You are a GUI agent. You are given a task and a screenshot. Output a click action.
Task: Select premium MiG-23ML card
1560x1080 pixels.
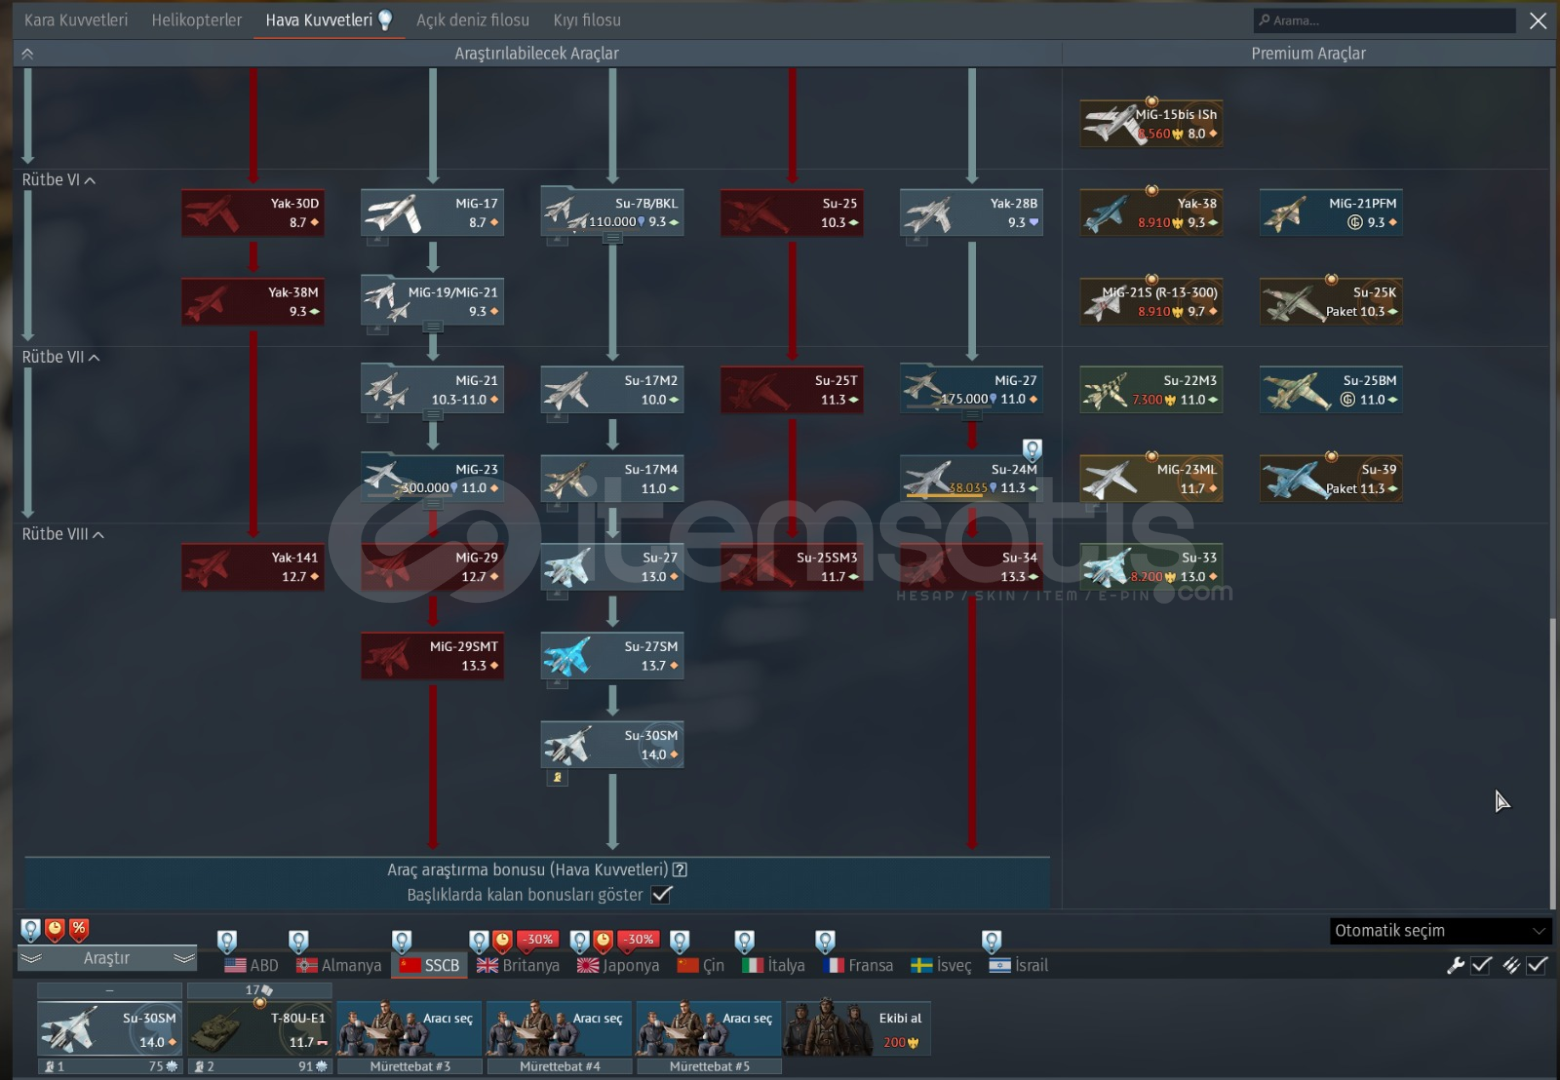coord(1151,479)
